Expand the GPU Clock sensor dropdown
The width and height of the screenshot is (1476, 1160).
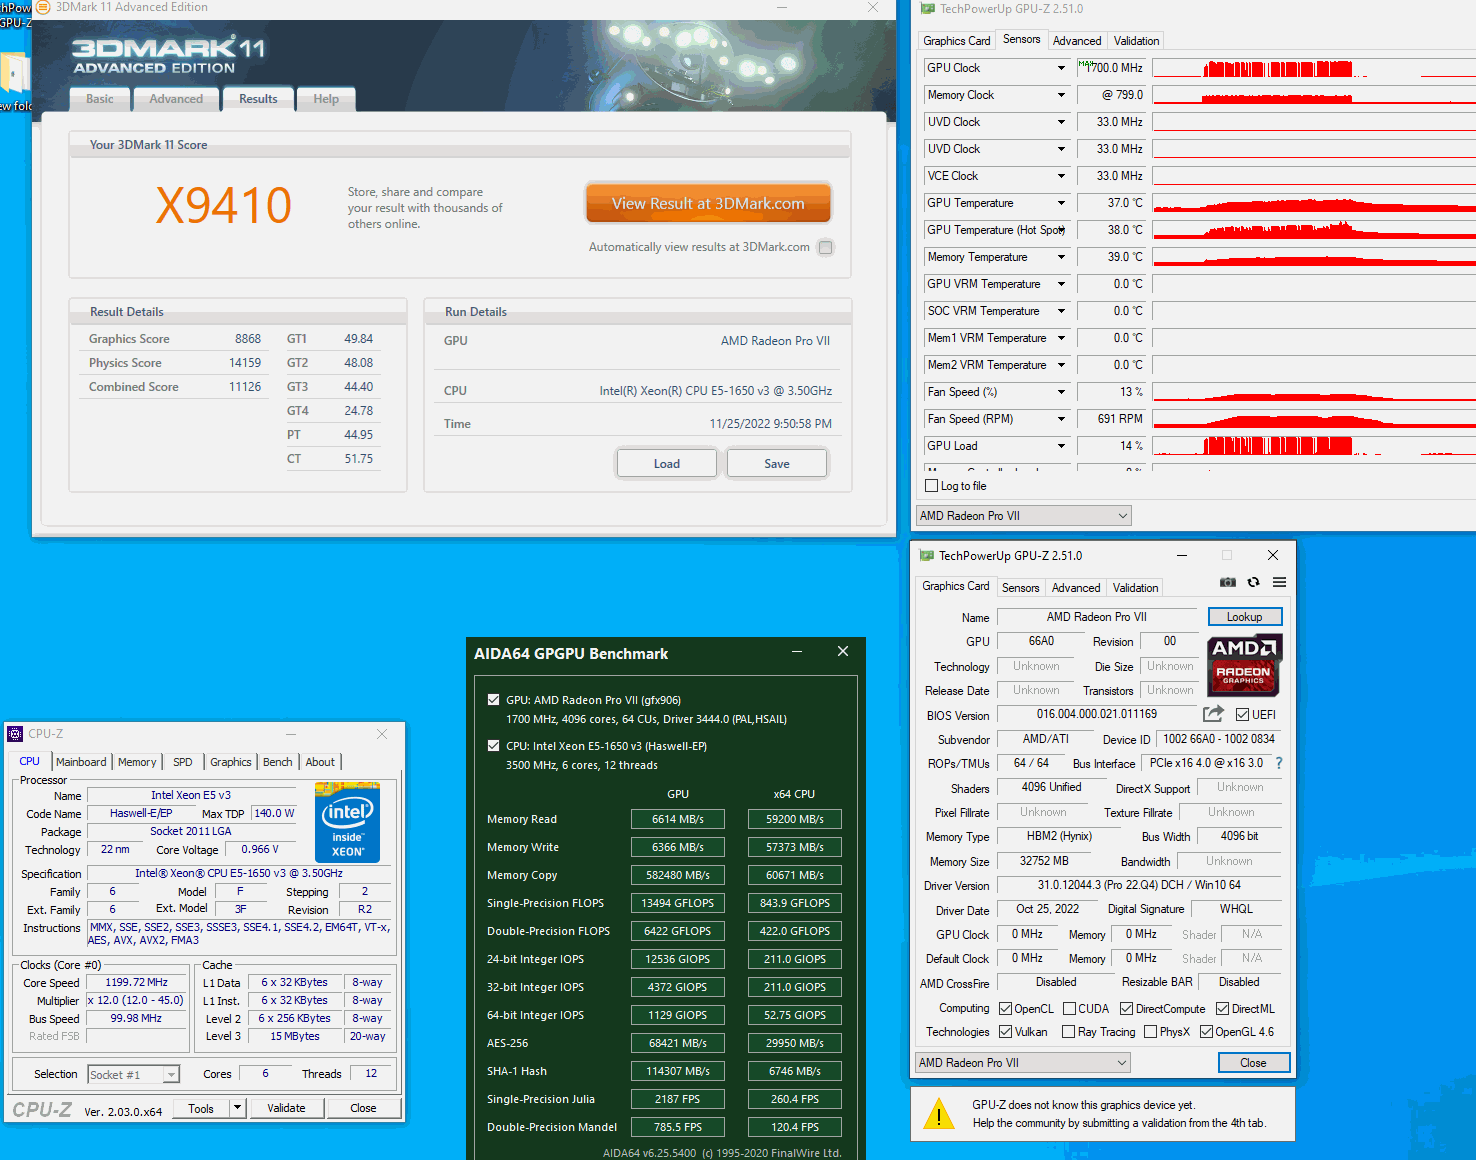click(x=1061, y=68)
